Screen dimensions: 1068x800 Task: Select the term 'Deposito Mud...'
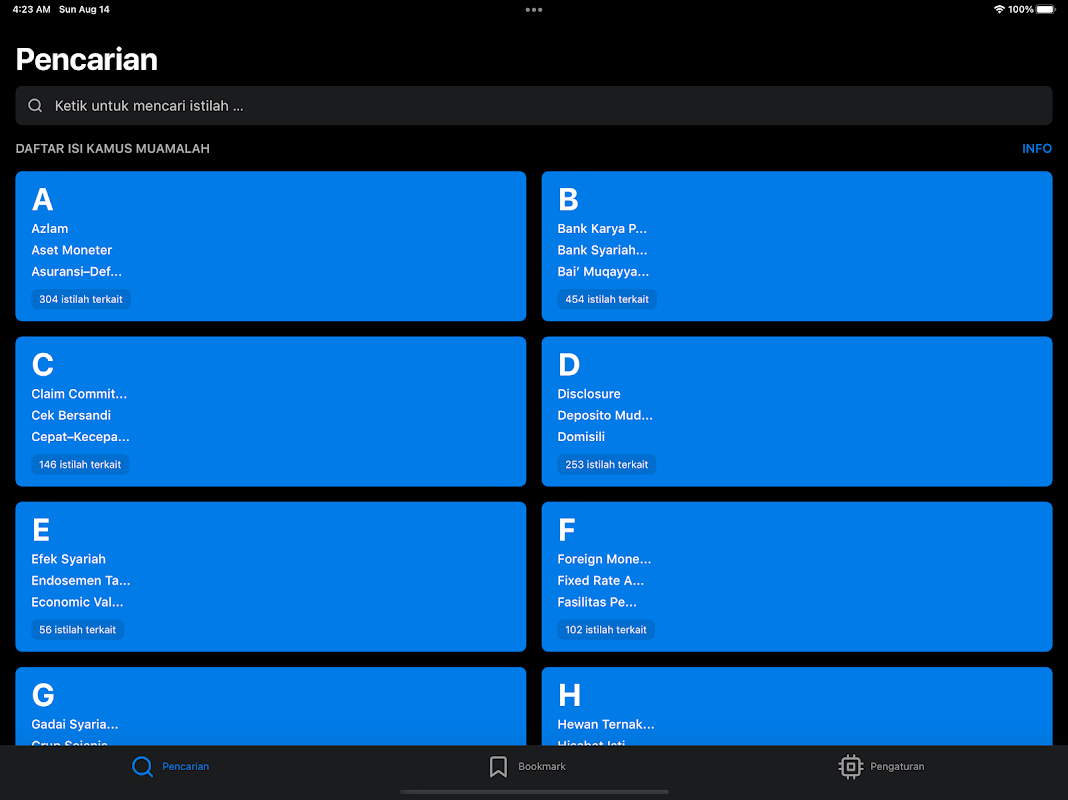(605, 415)
